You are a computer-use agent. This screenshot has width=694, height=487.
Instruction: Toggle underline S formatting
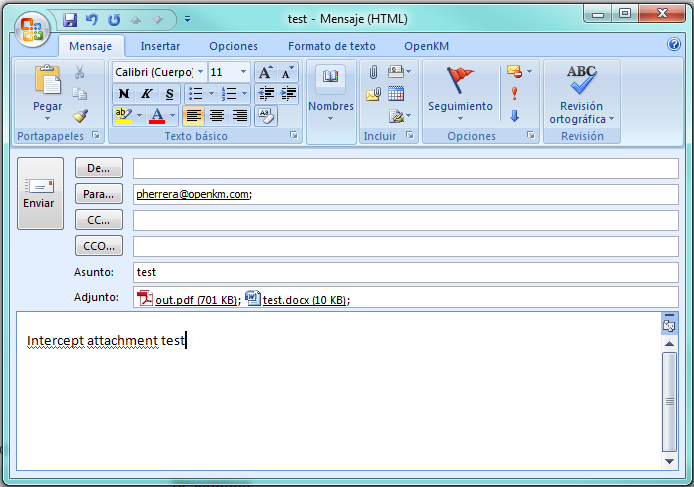(170, 94)
